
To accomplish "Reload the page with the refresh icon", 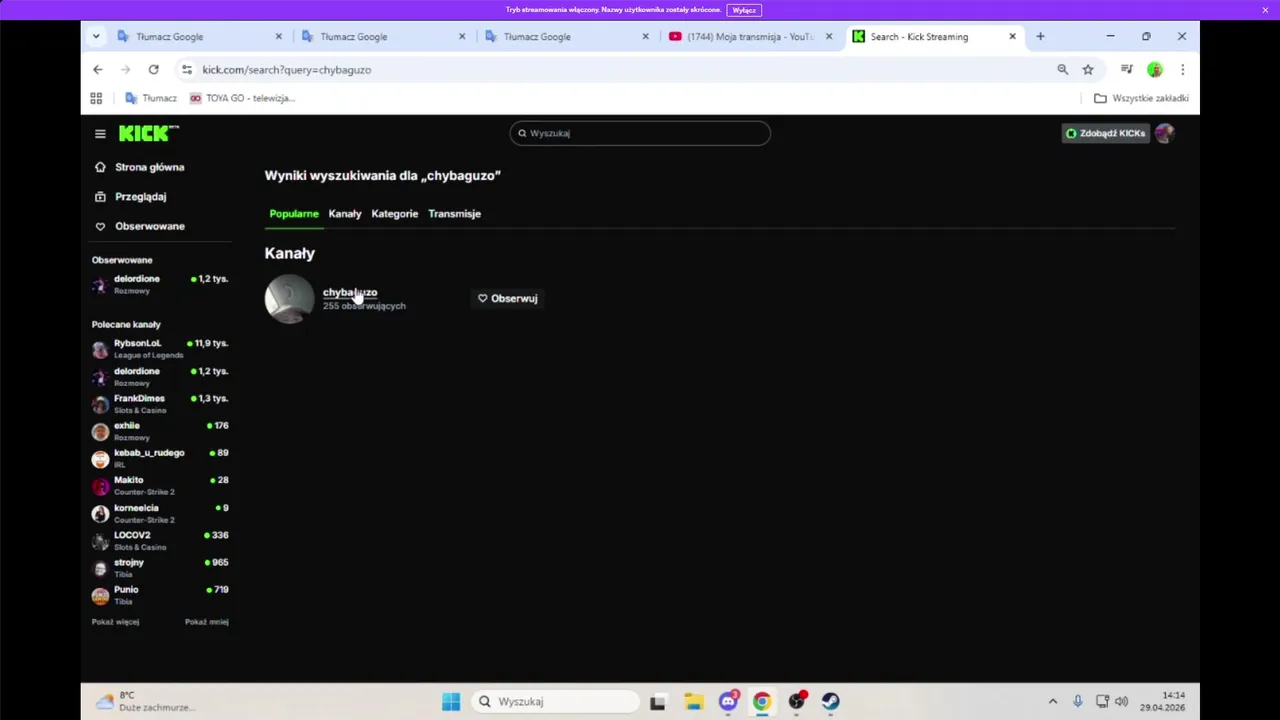I will coord(153,69).
